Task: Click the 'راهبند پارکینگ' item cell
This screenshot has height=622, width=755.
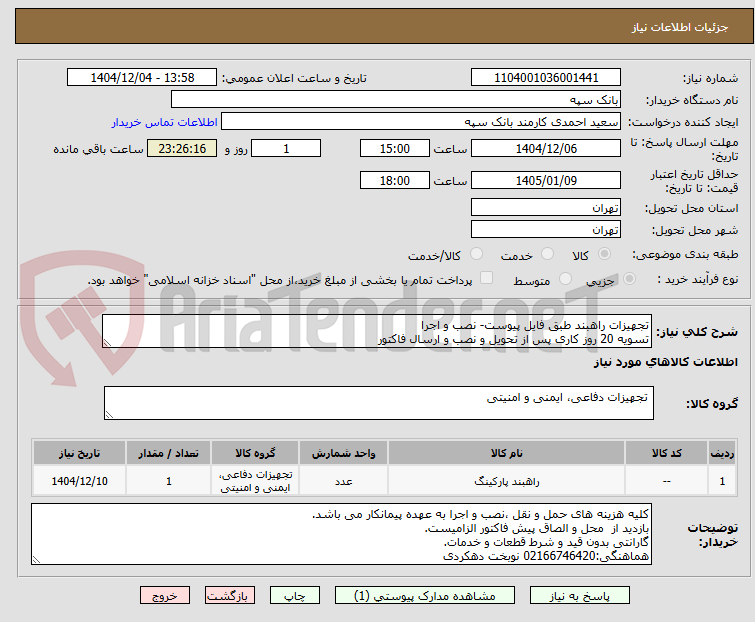Action: pos(507,481)
